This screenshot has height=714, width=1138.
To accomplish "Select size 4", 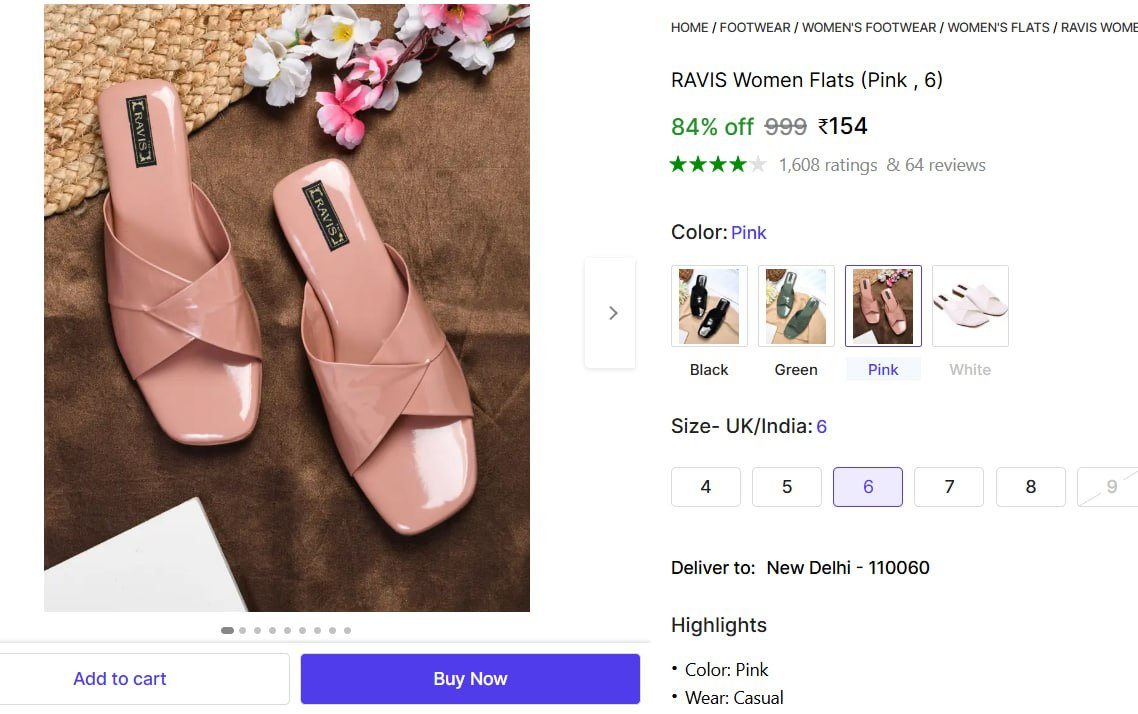I will (x=706, y=487).
